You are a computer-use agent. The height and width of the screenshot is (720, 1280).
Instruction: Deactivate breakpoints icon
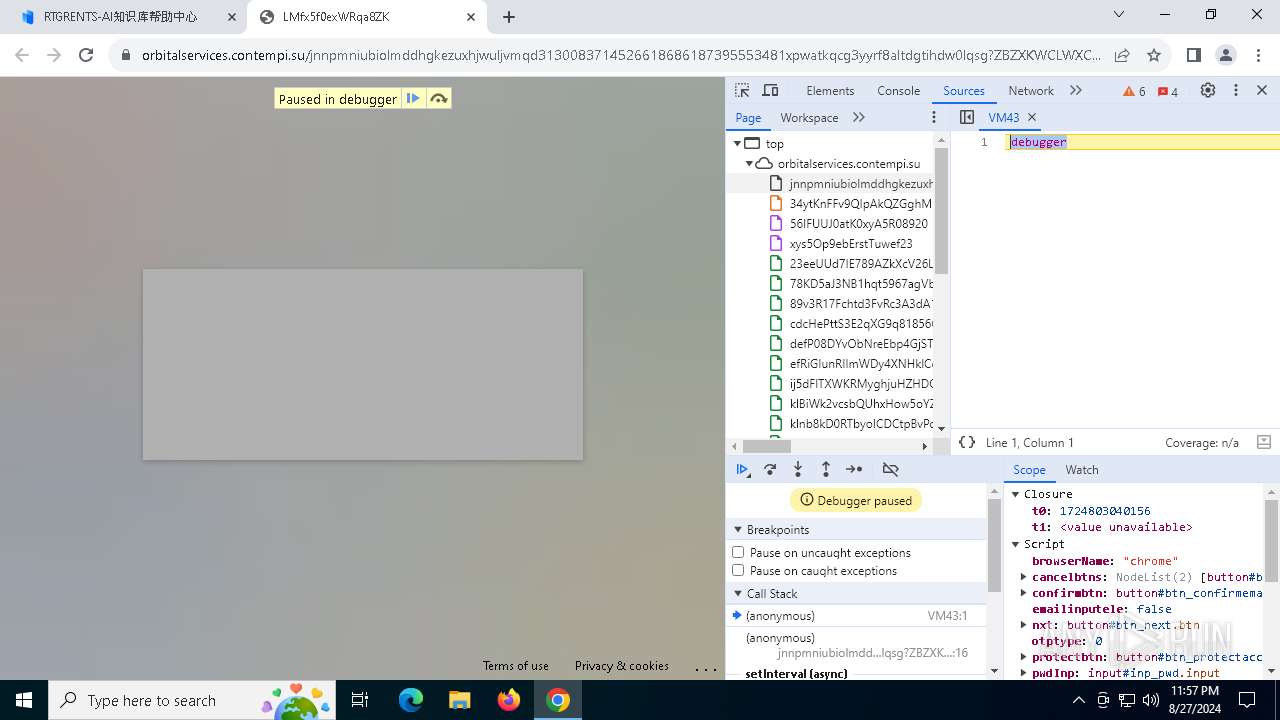point(891,469)
